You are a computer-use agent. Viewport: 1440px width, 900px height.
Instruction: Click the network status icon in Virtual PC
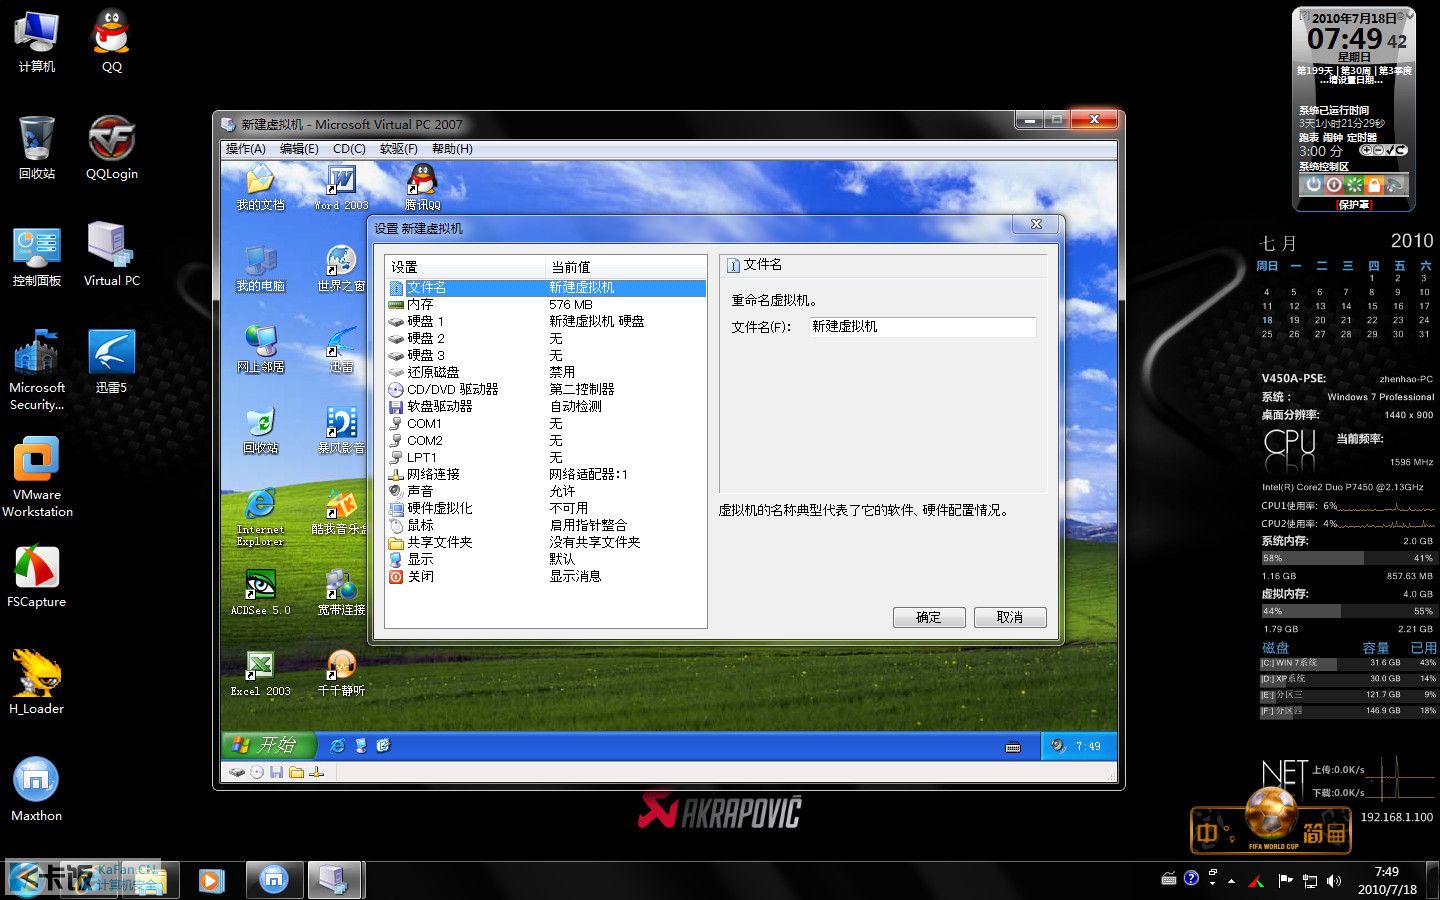coord(316,772)
